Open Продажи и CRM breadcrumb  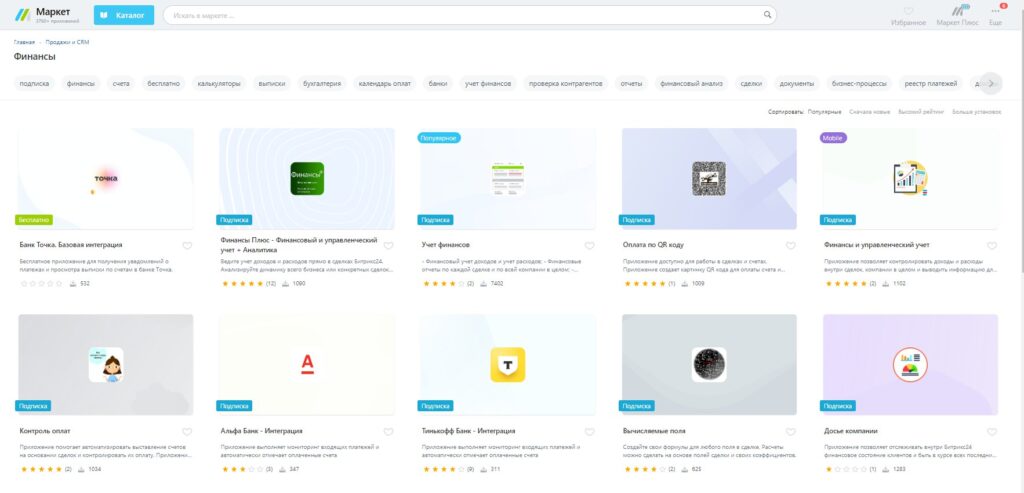click(67, 42)
